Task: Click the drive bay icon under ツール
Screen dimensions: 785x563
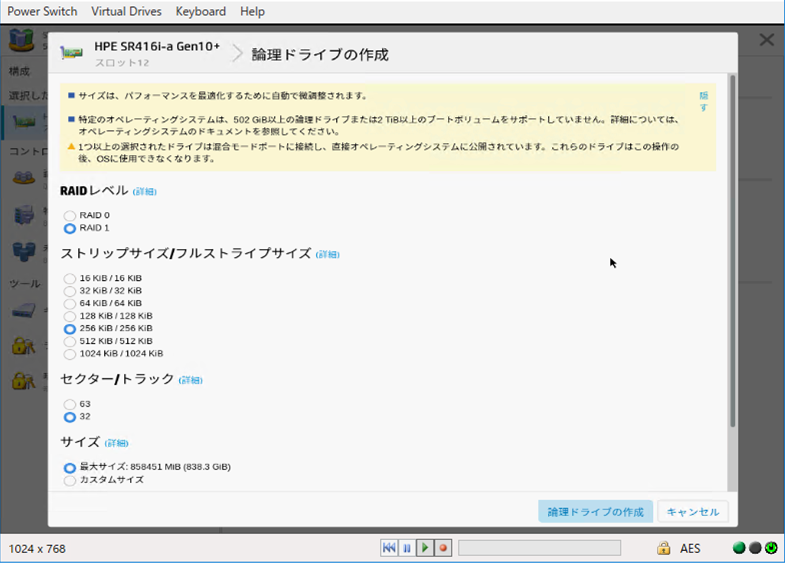Action: (24, 310)
